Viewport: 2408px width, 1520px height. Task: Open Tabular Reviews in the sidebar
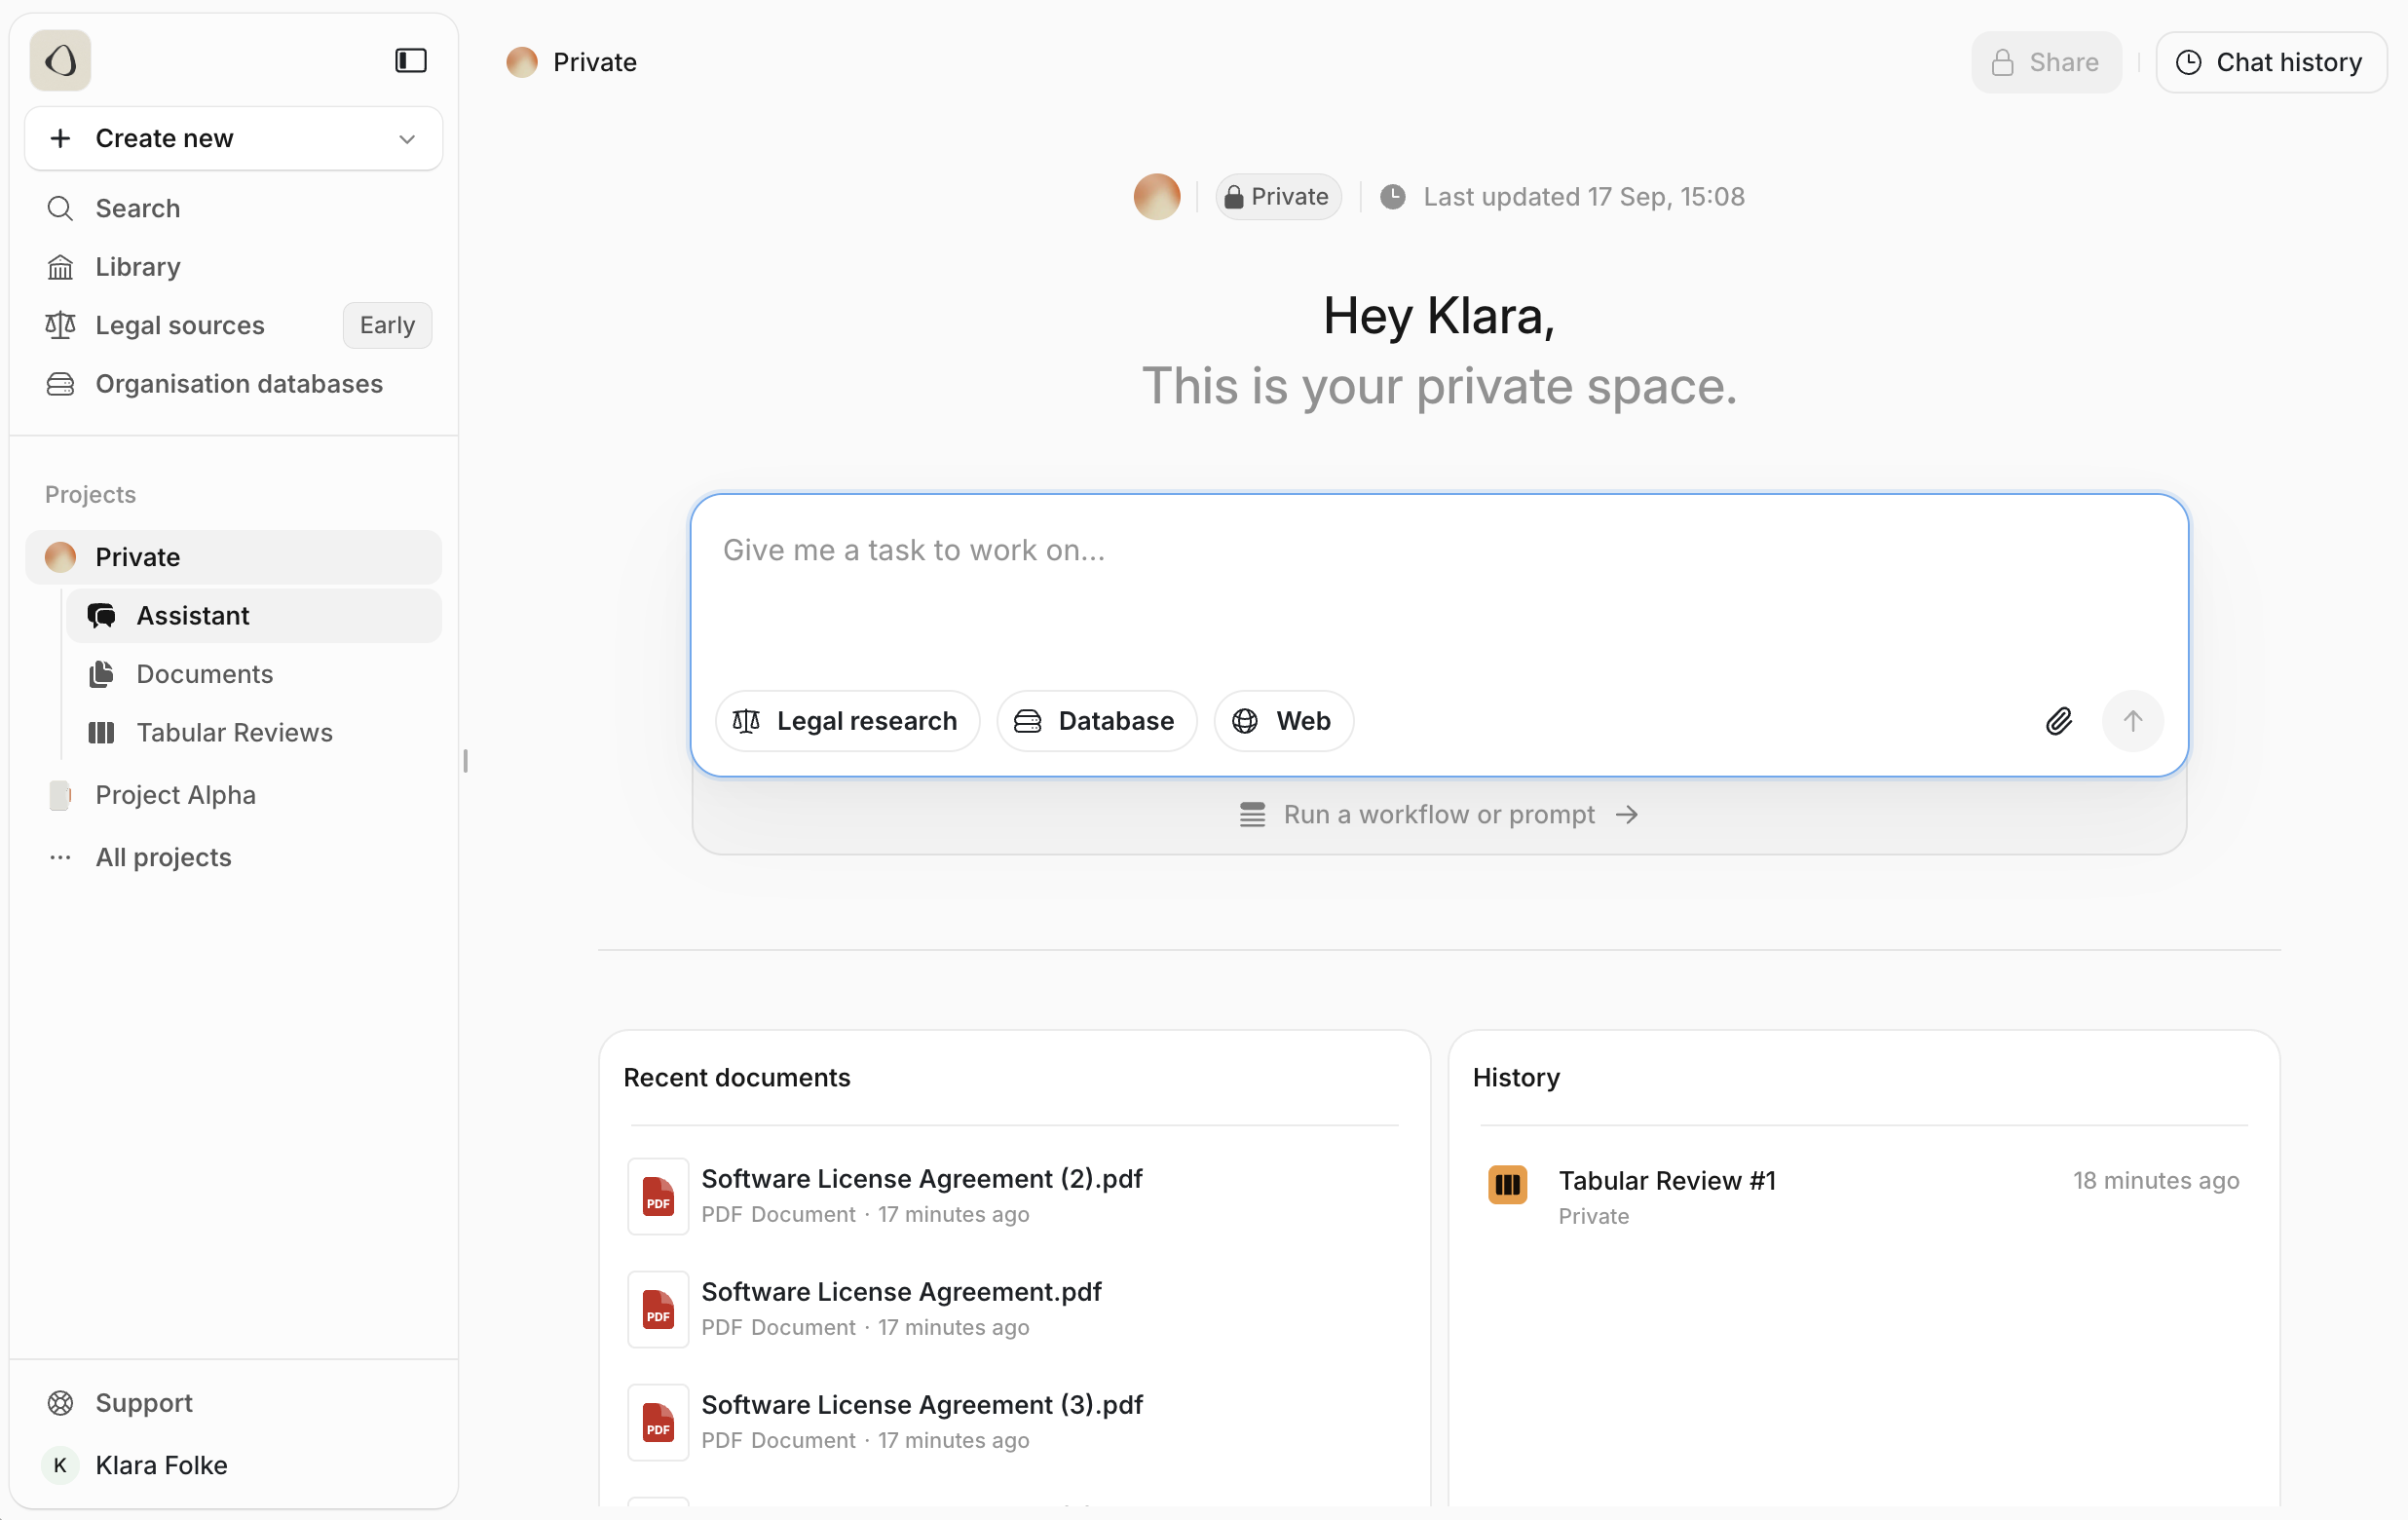coord(234,733)
